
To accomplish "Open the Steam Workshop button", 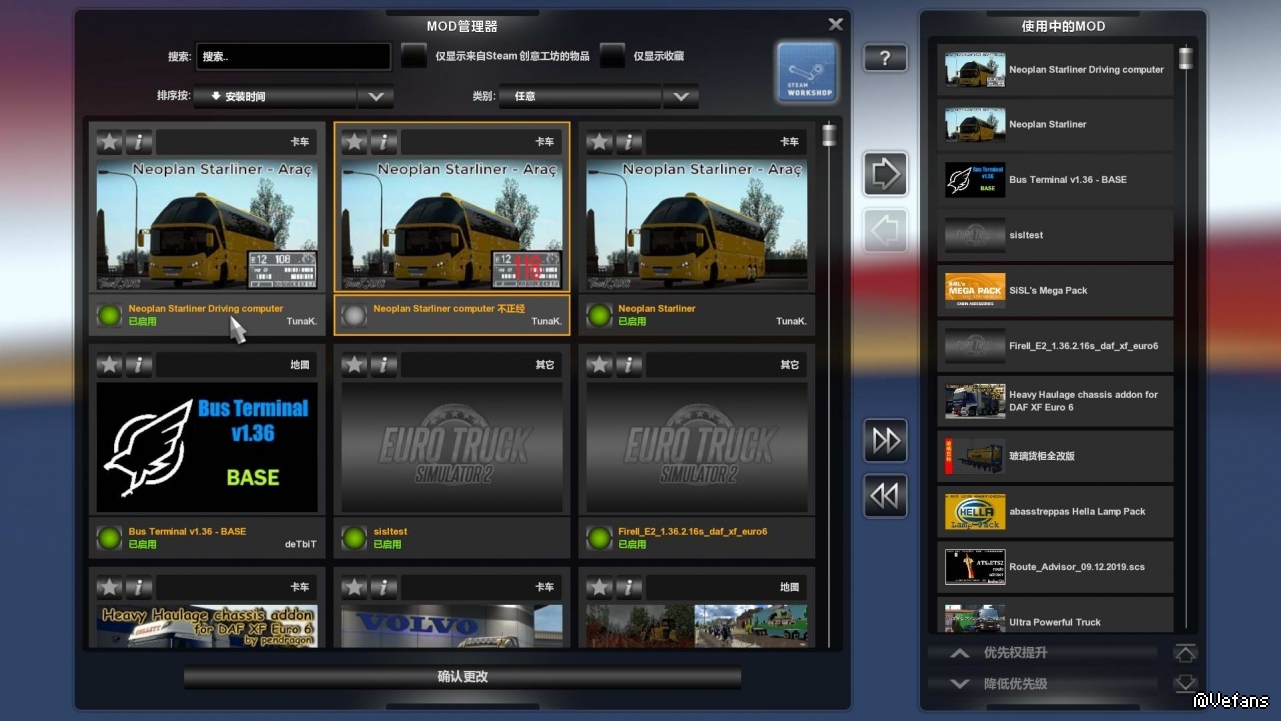I will 807,72.
